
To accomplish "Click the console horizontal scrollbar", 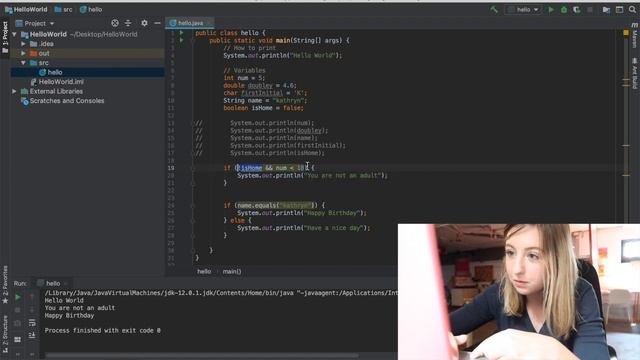I will point(202,356).
